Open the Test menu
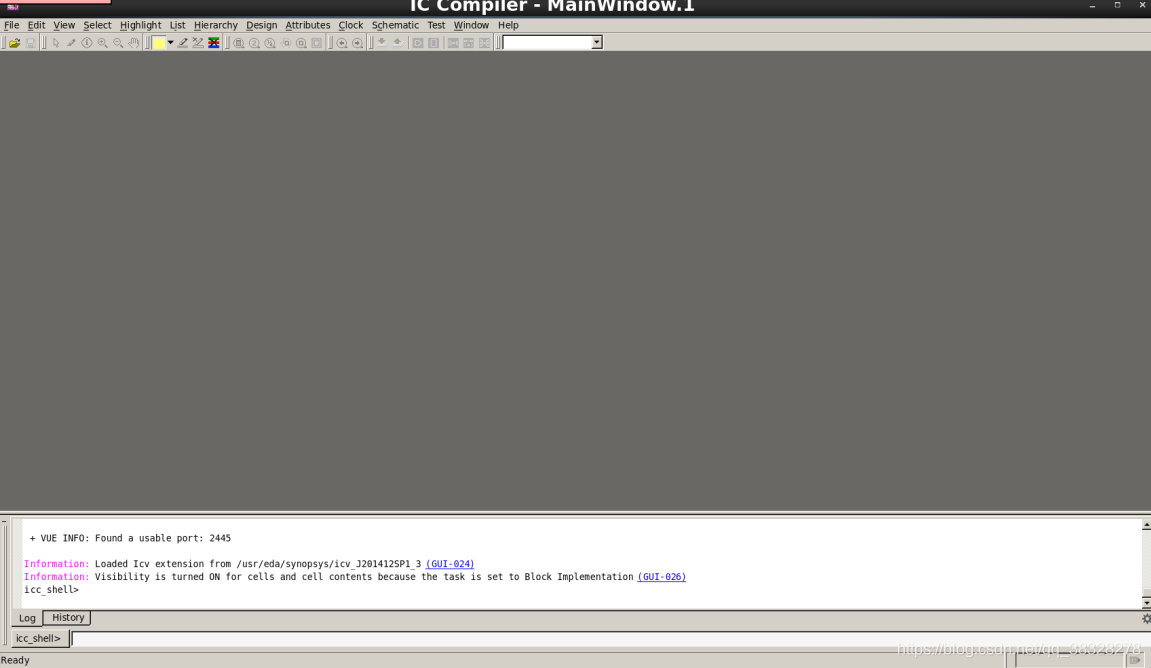Viewport: 1151px width, 668px height. pyautogui.click(x=436, y=25)
